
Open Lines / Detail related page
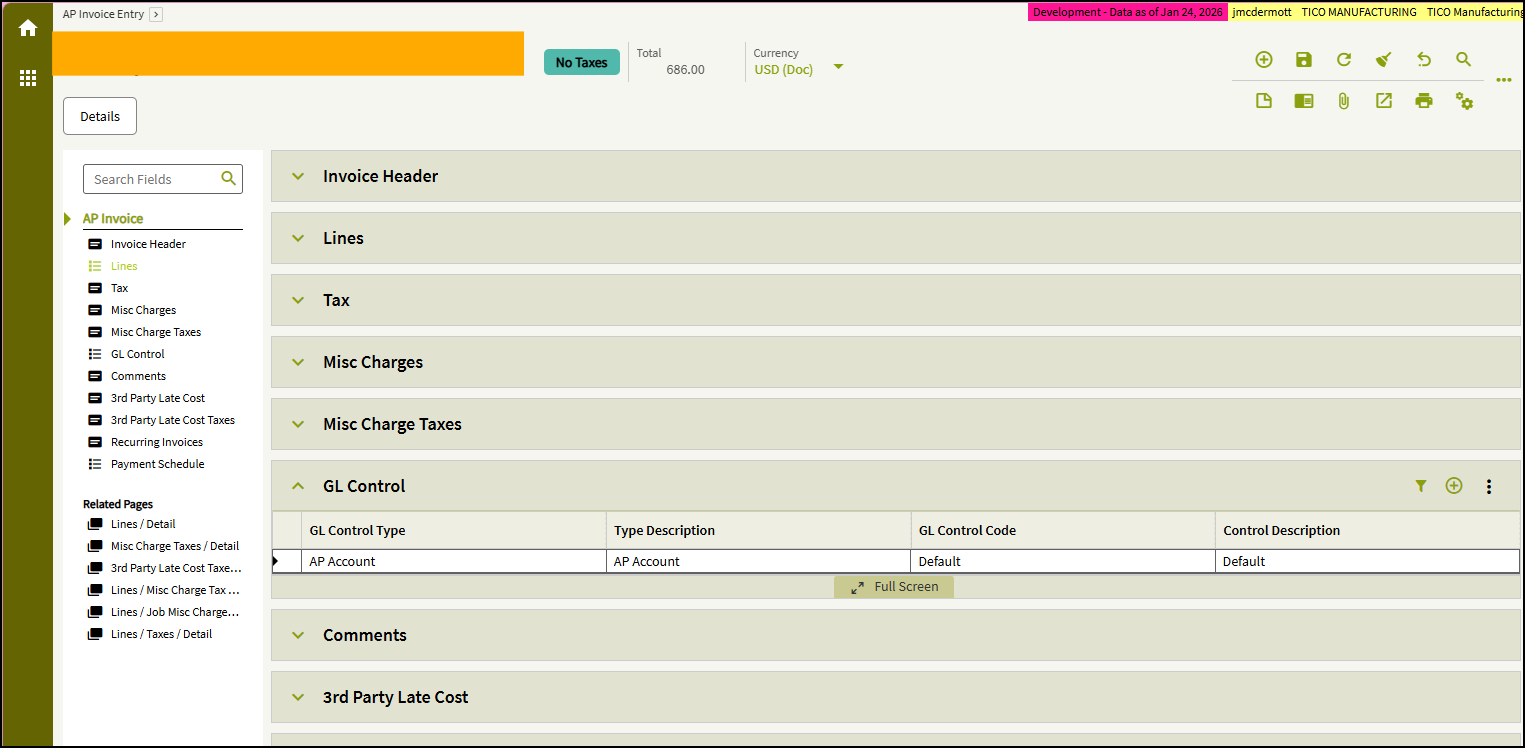click(143, 524)
